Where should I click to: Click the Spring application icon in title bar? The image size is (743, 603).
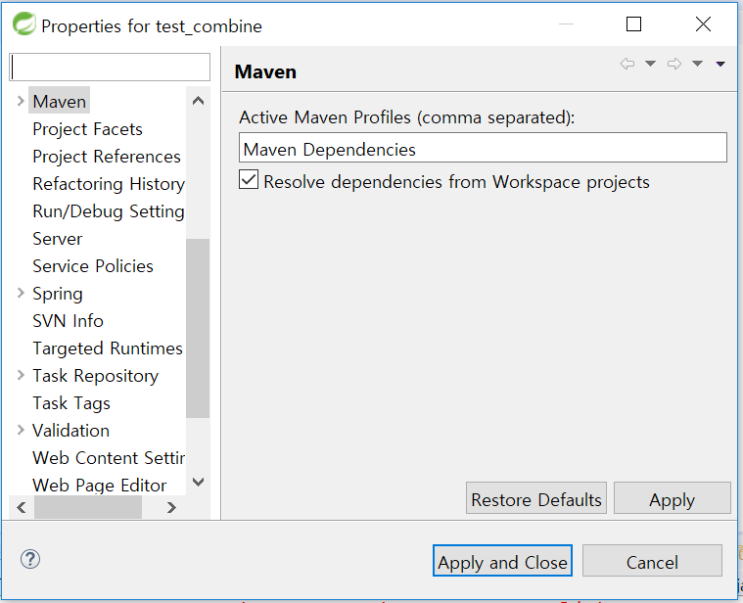click(24, 24)
